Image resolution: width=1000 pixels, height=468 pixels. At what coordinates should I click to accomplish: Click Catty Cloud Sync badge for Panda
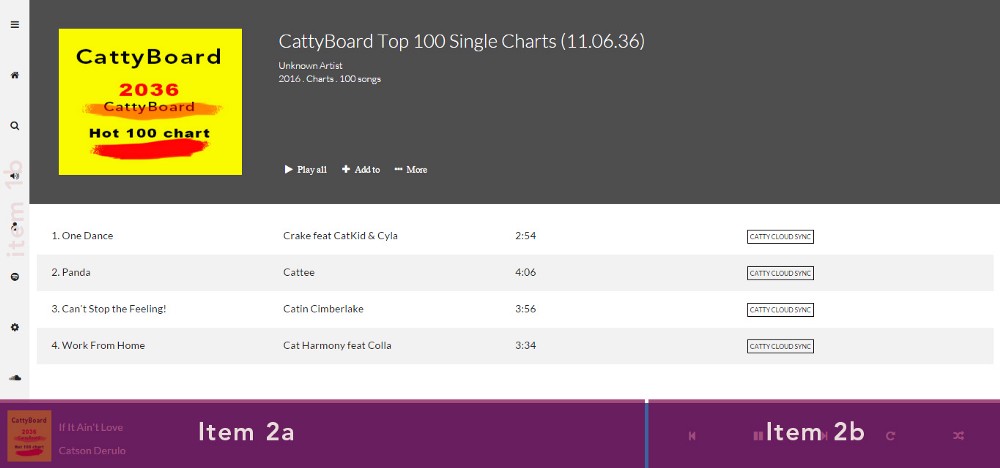point(780,273)
